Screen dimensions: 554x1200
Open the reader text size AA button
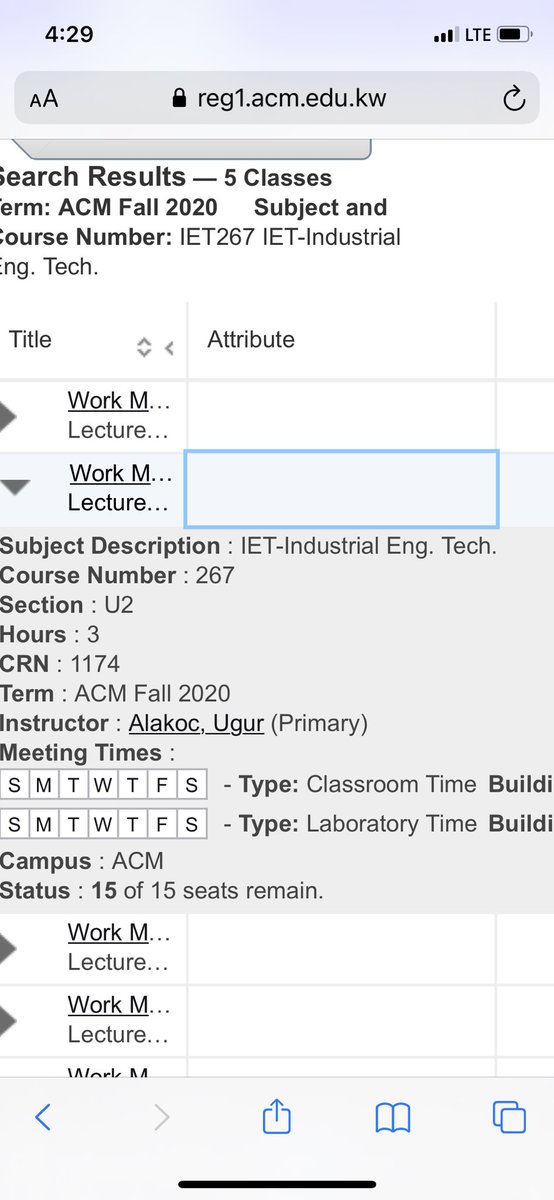coord(44,99)
